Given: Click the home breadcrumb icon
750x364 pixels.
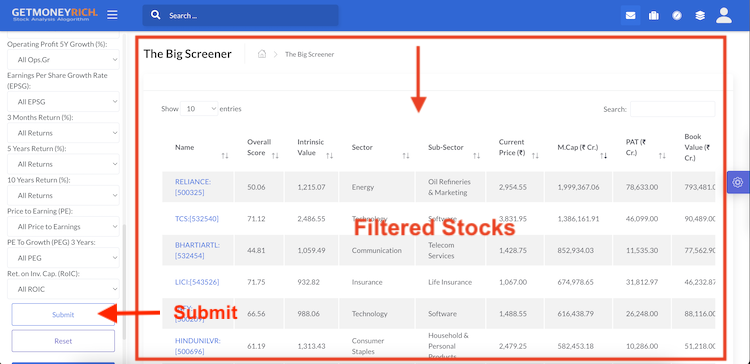Looking at the screenshot, I should [x=262, y=54].
